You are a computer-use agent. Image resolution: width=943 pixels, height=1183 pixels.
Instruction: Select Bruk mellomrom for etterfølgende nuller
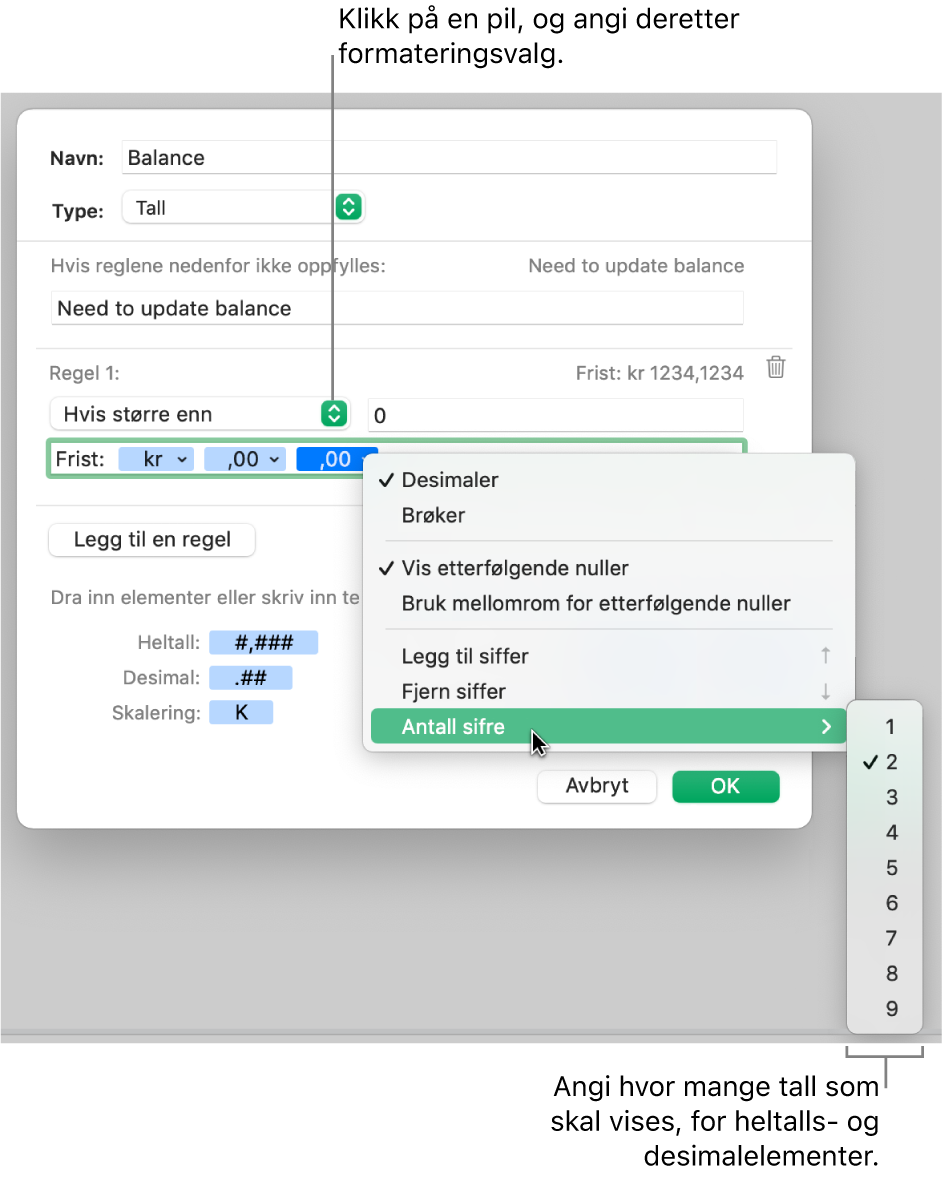click(x=609, y=604)
